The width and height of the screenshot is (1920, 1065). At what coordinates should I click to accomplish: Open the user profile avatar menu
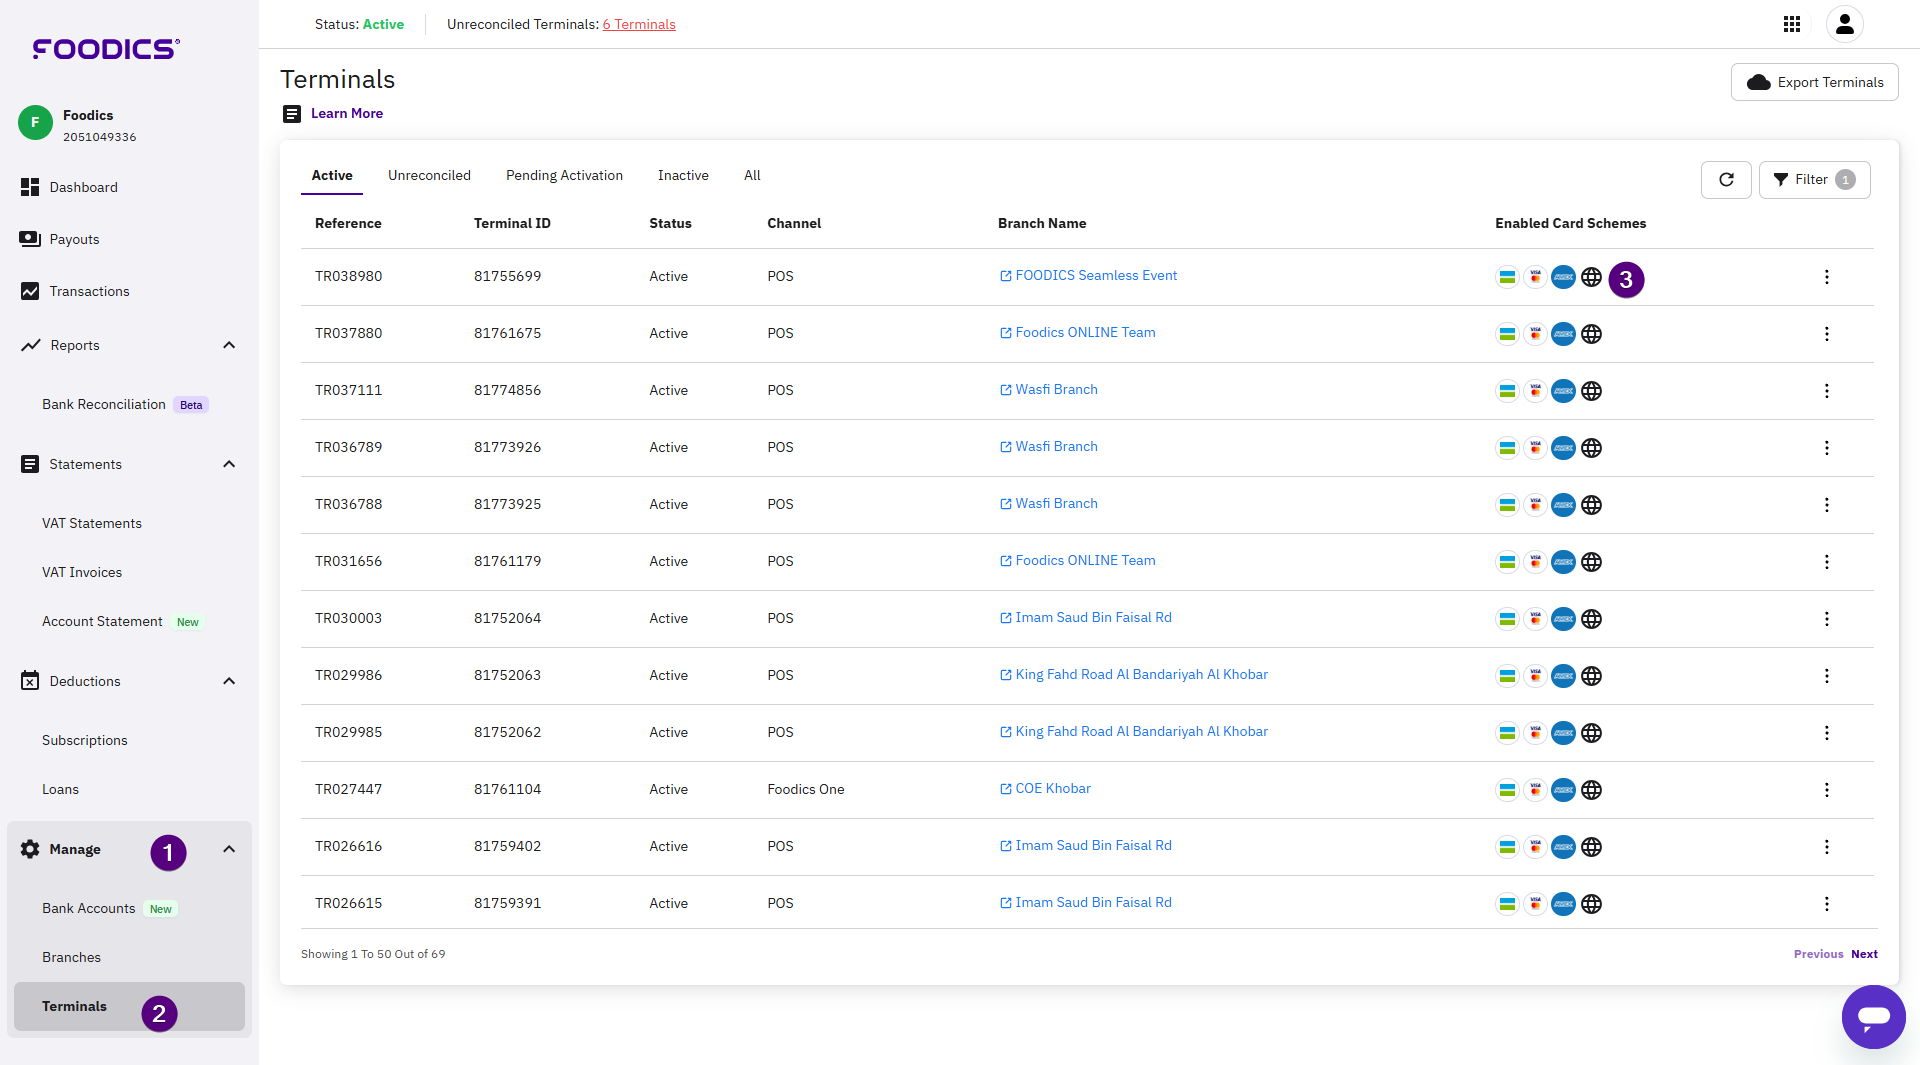pos(1845,24)
